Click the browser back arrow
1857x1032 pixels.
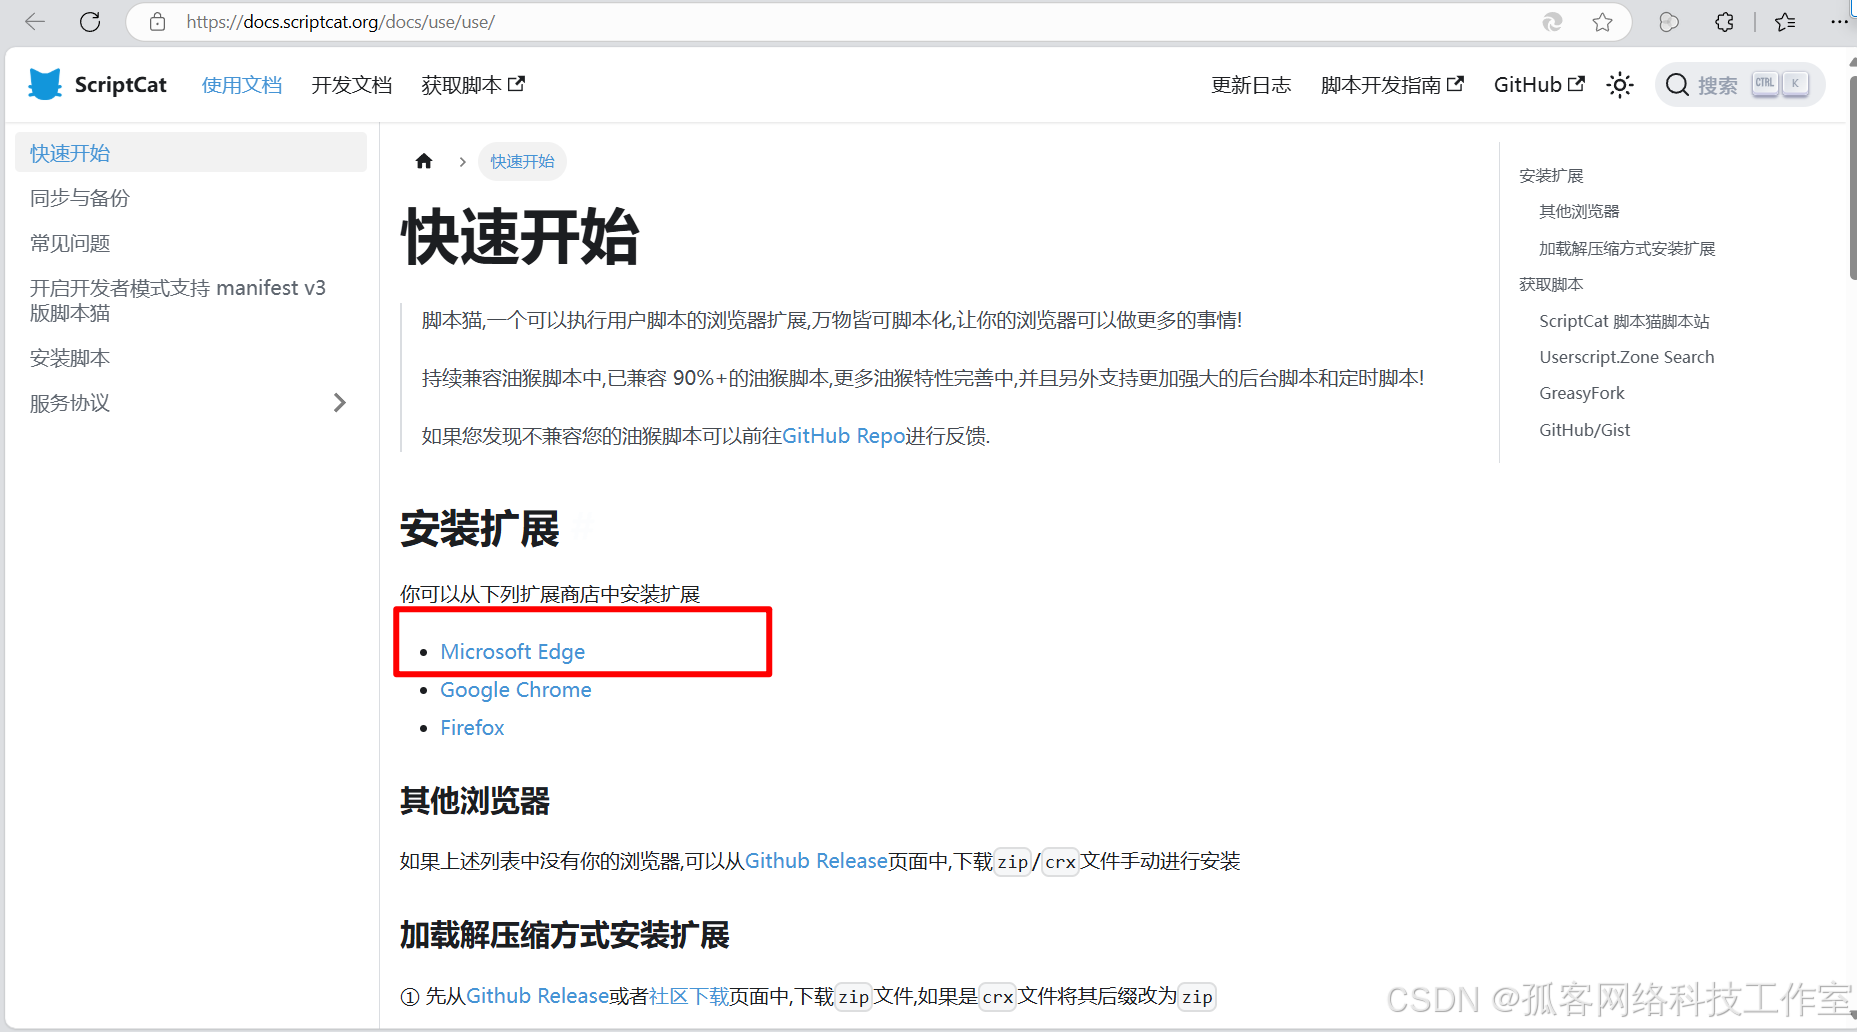35,22
